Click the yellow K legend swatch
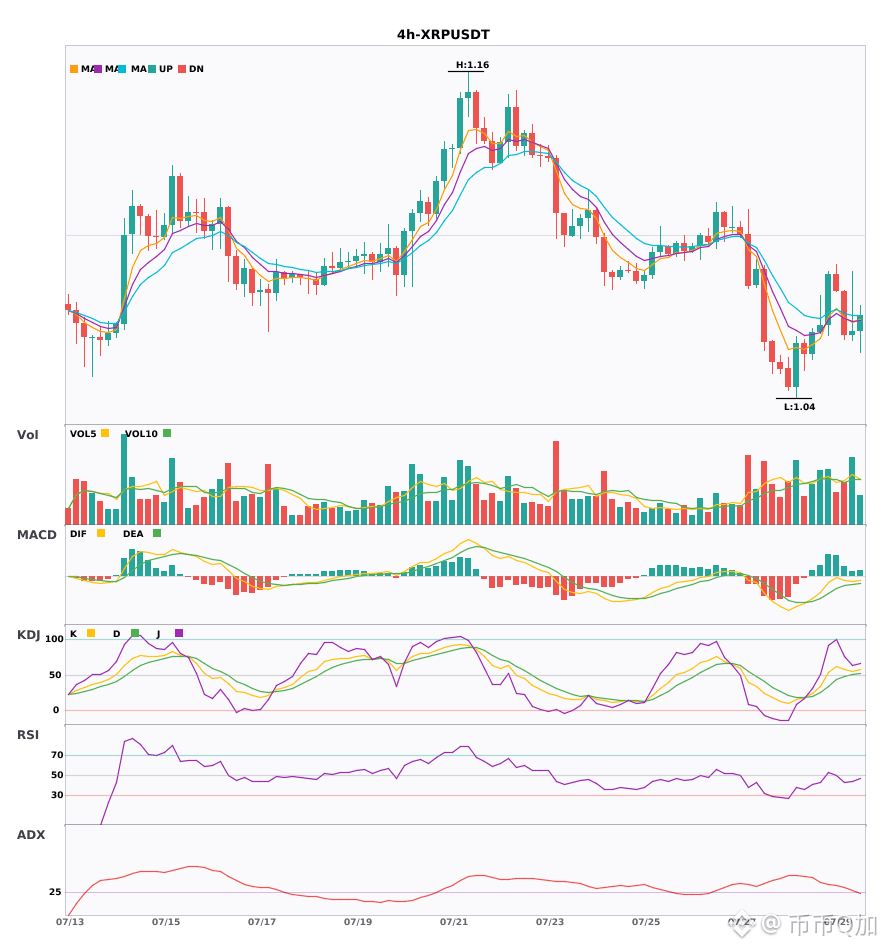This screenshot has width=885, height=950. coord(91,633)
